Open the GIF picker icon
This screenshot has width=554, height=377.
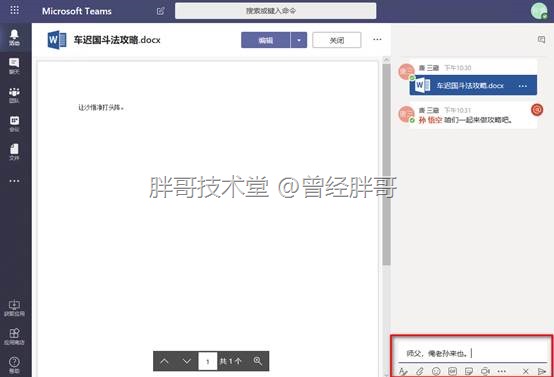coord(453,371)
